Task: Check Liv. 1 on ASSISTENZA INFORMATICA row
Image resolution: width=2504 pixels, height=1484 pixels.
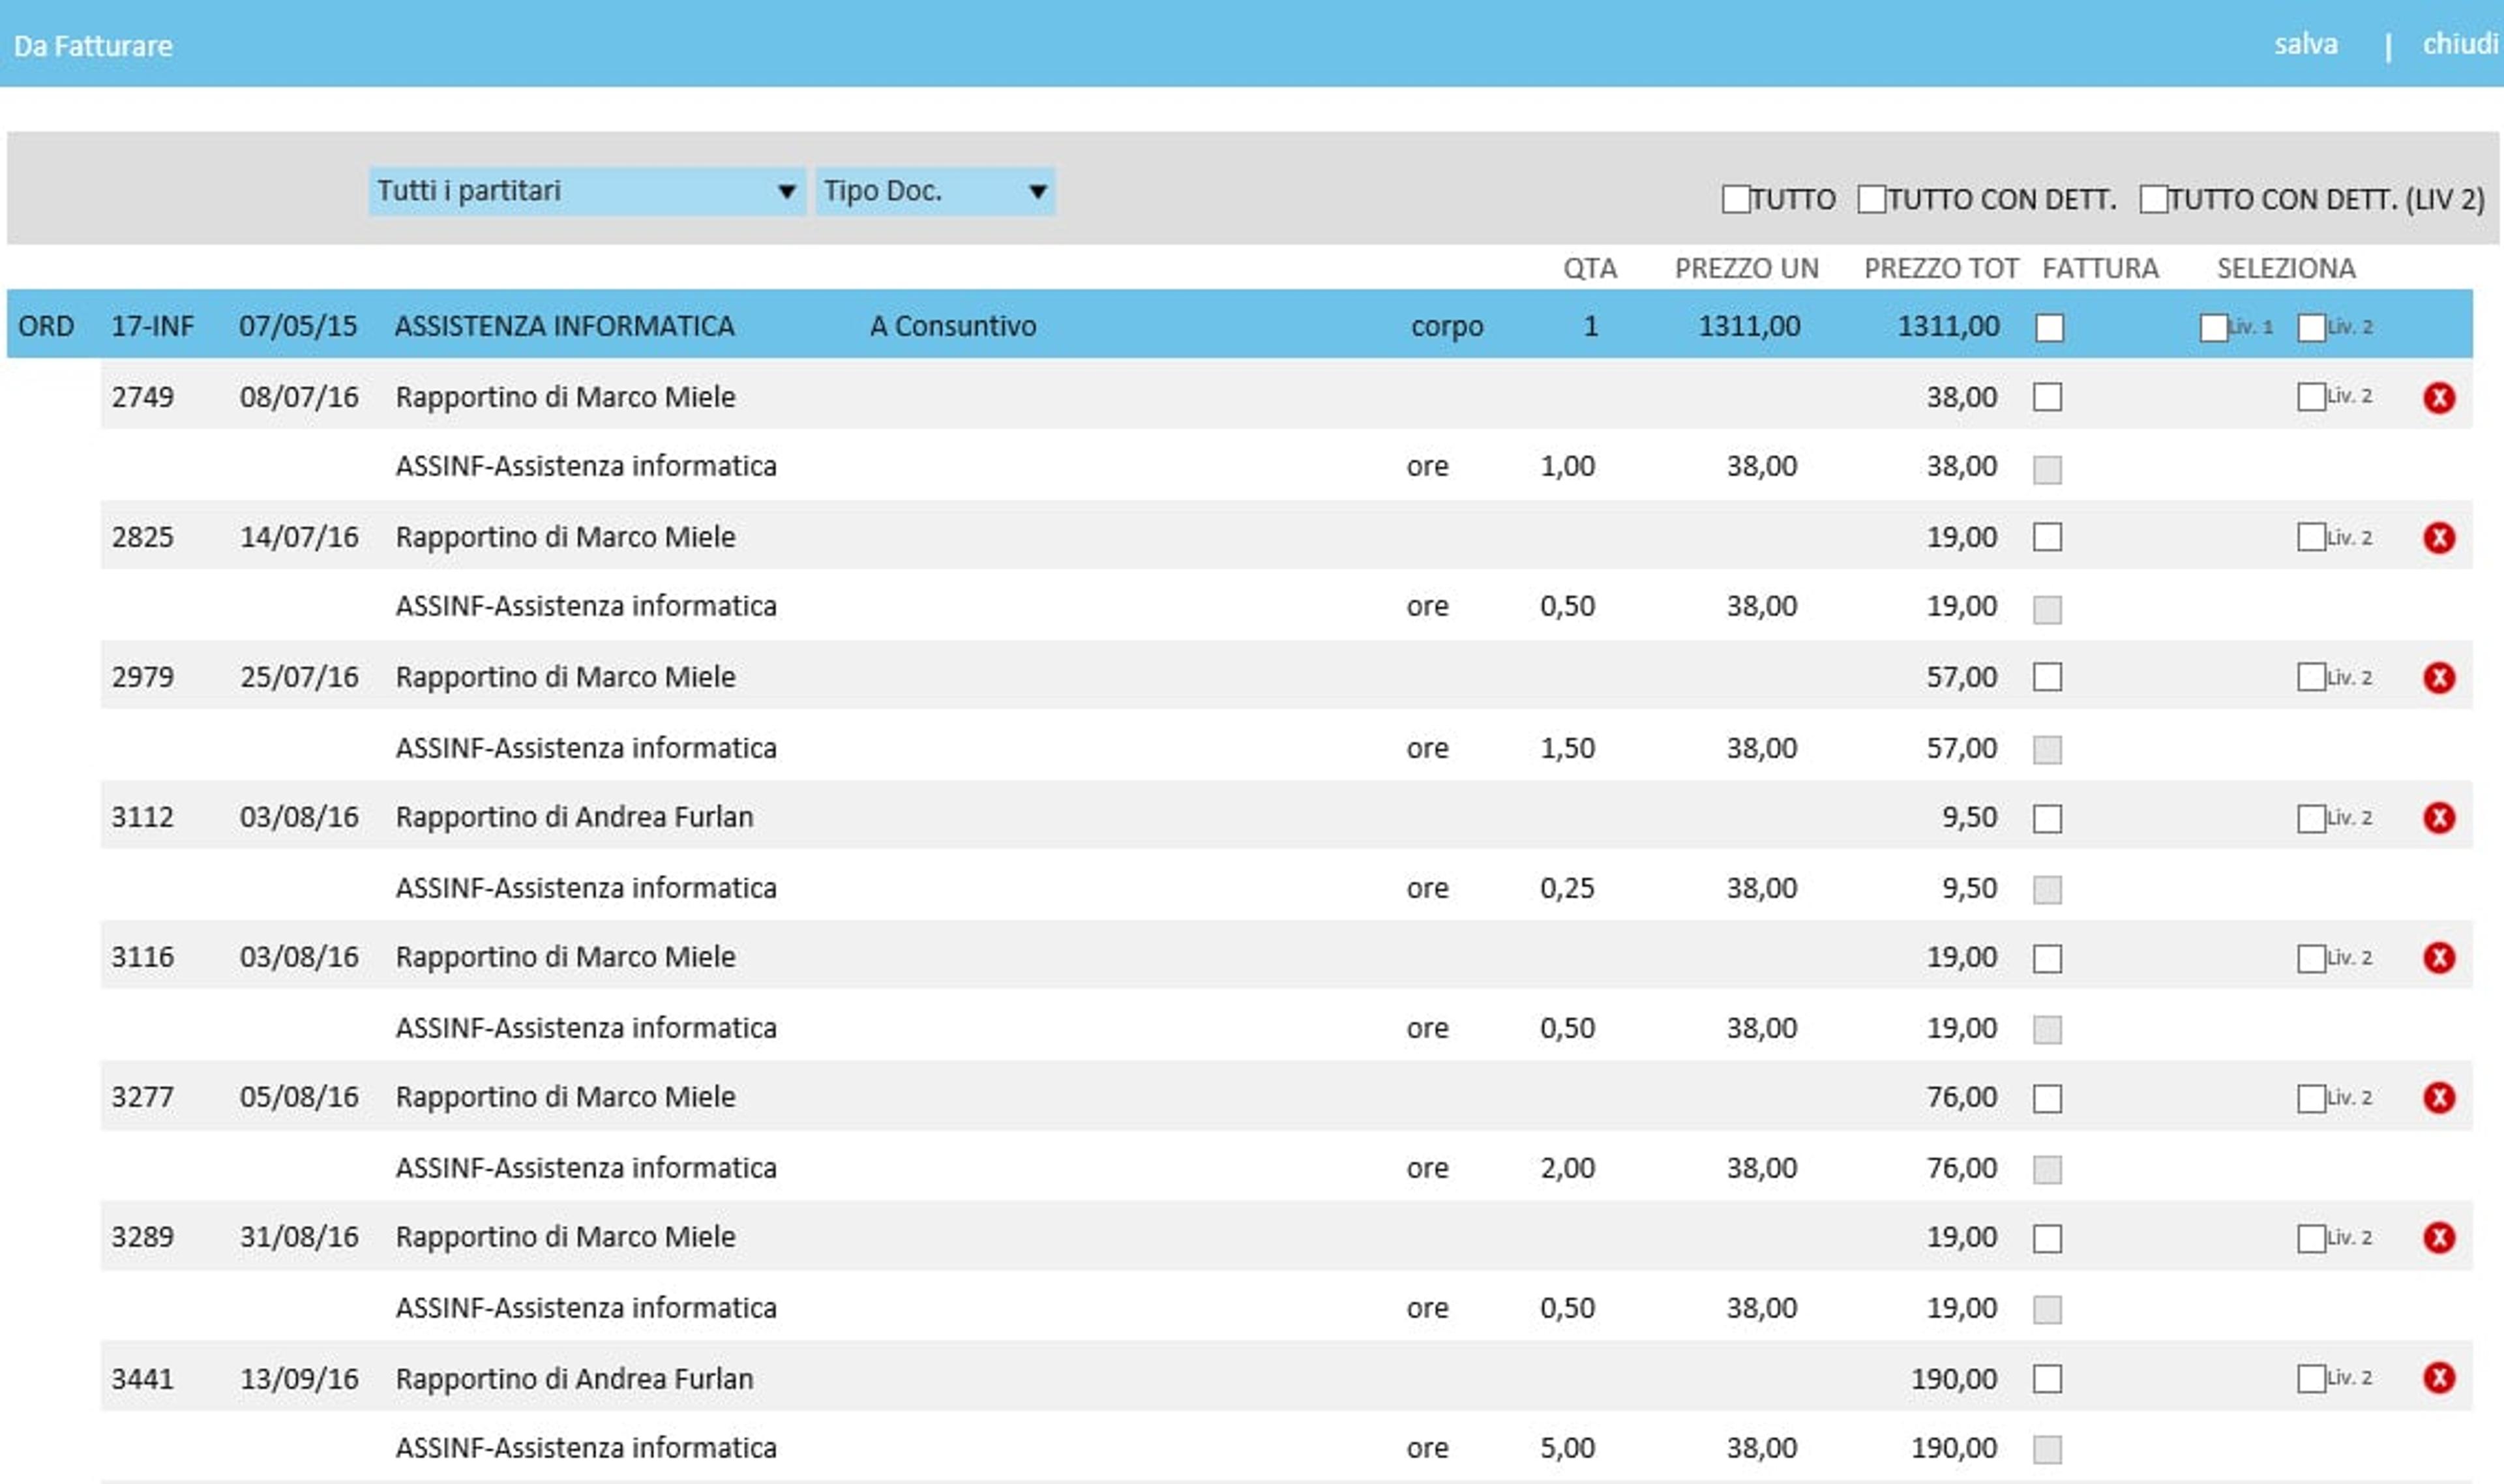Action: [x=2214, y=328]
